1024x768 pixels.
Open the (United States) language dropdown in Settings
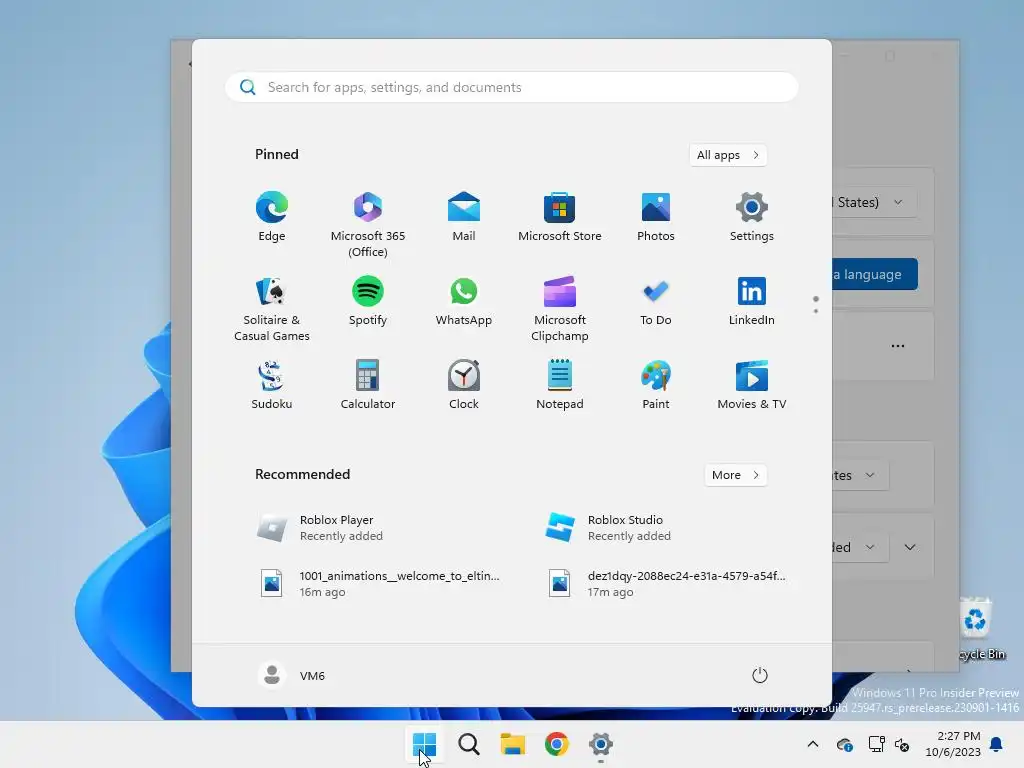[x=875, y=202]
